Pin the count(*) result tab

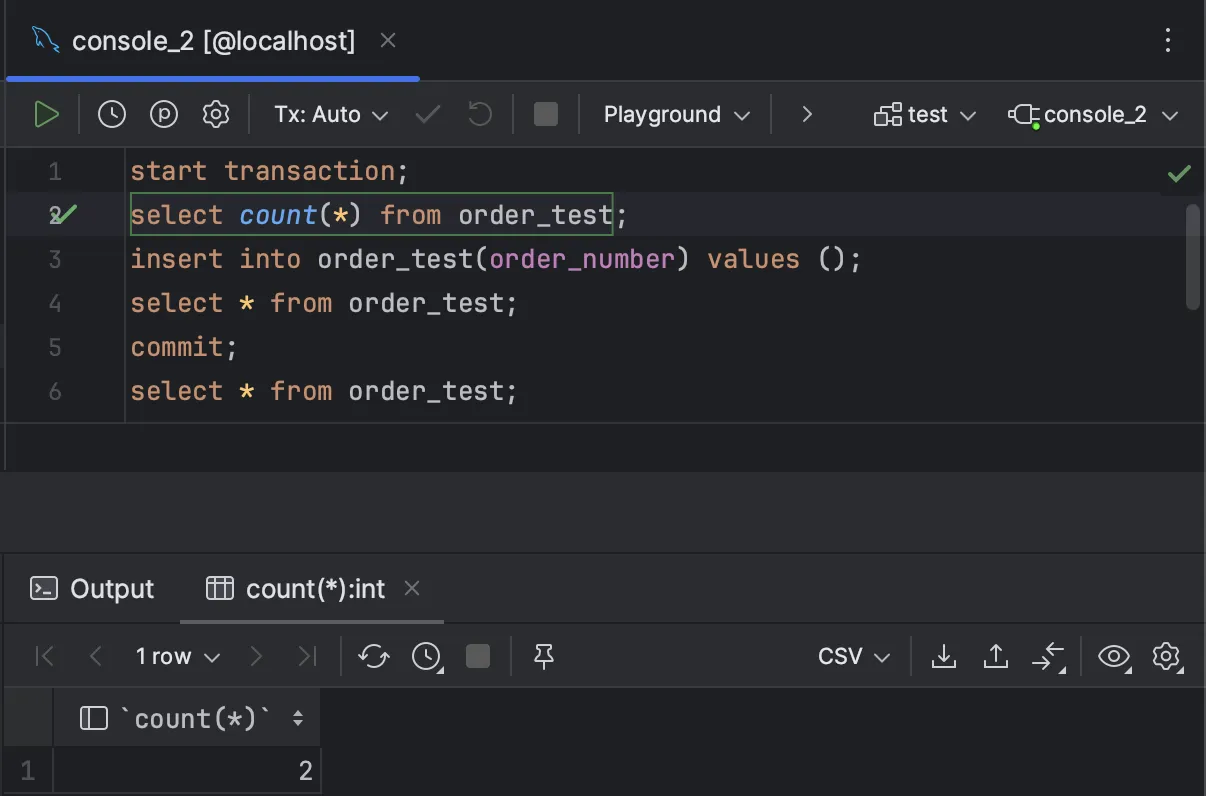[x=544, y=657]
